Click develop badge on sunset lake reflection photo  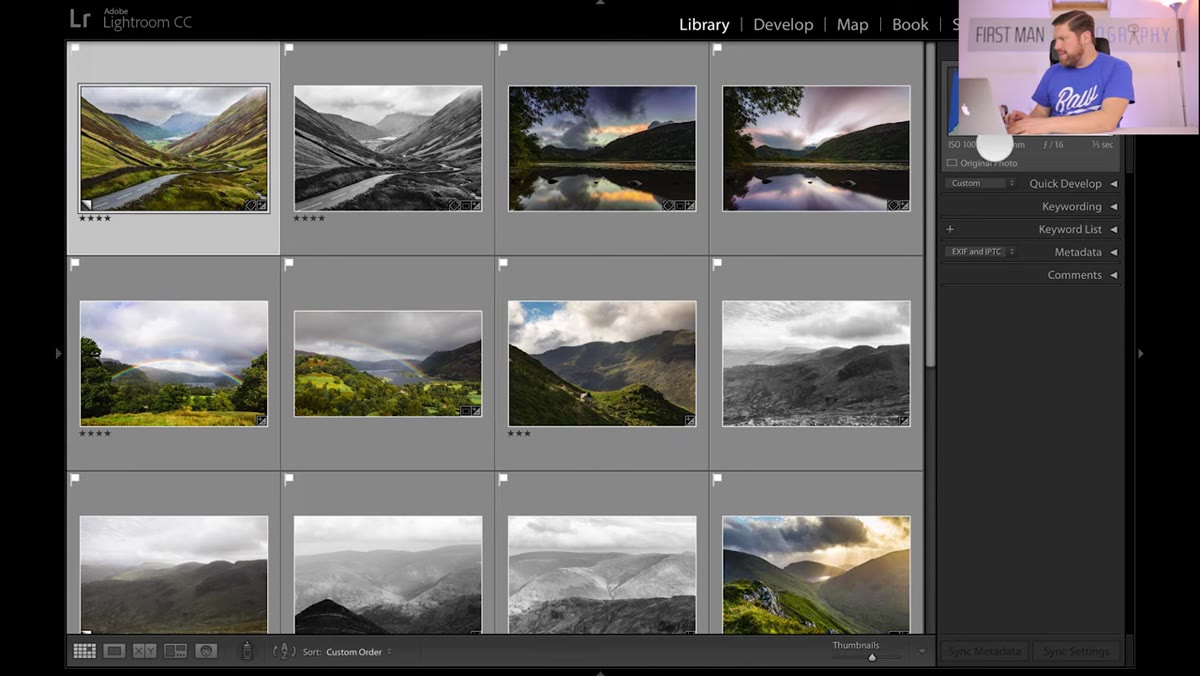(690, 205)
